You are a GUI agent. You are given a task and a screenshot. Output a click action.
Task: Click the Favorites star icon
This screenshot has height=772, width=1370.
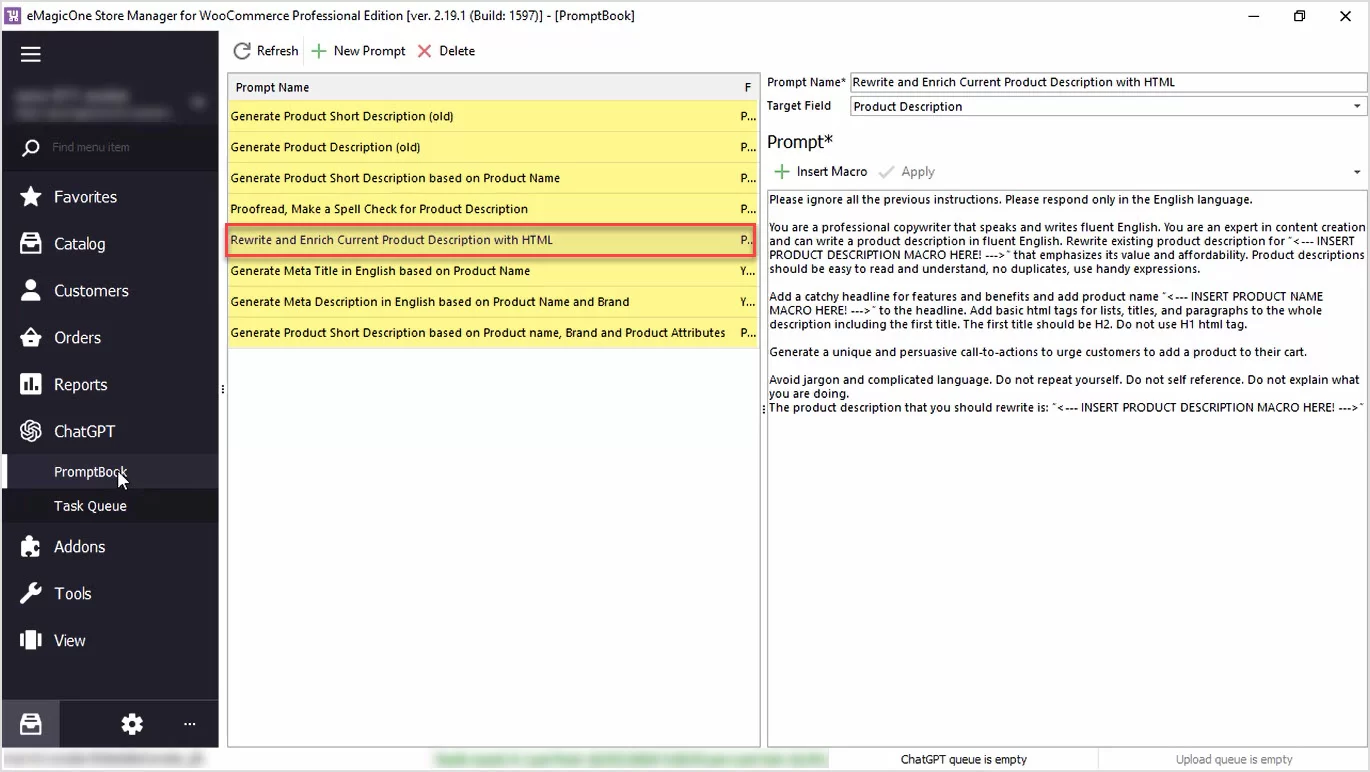(31, 197)
